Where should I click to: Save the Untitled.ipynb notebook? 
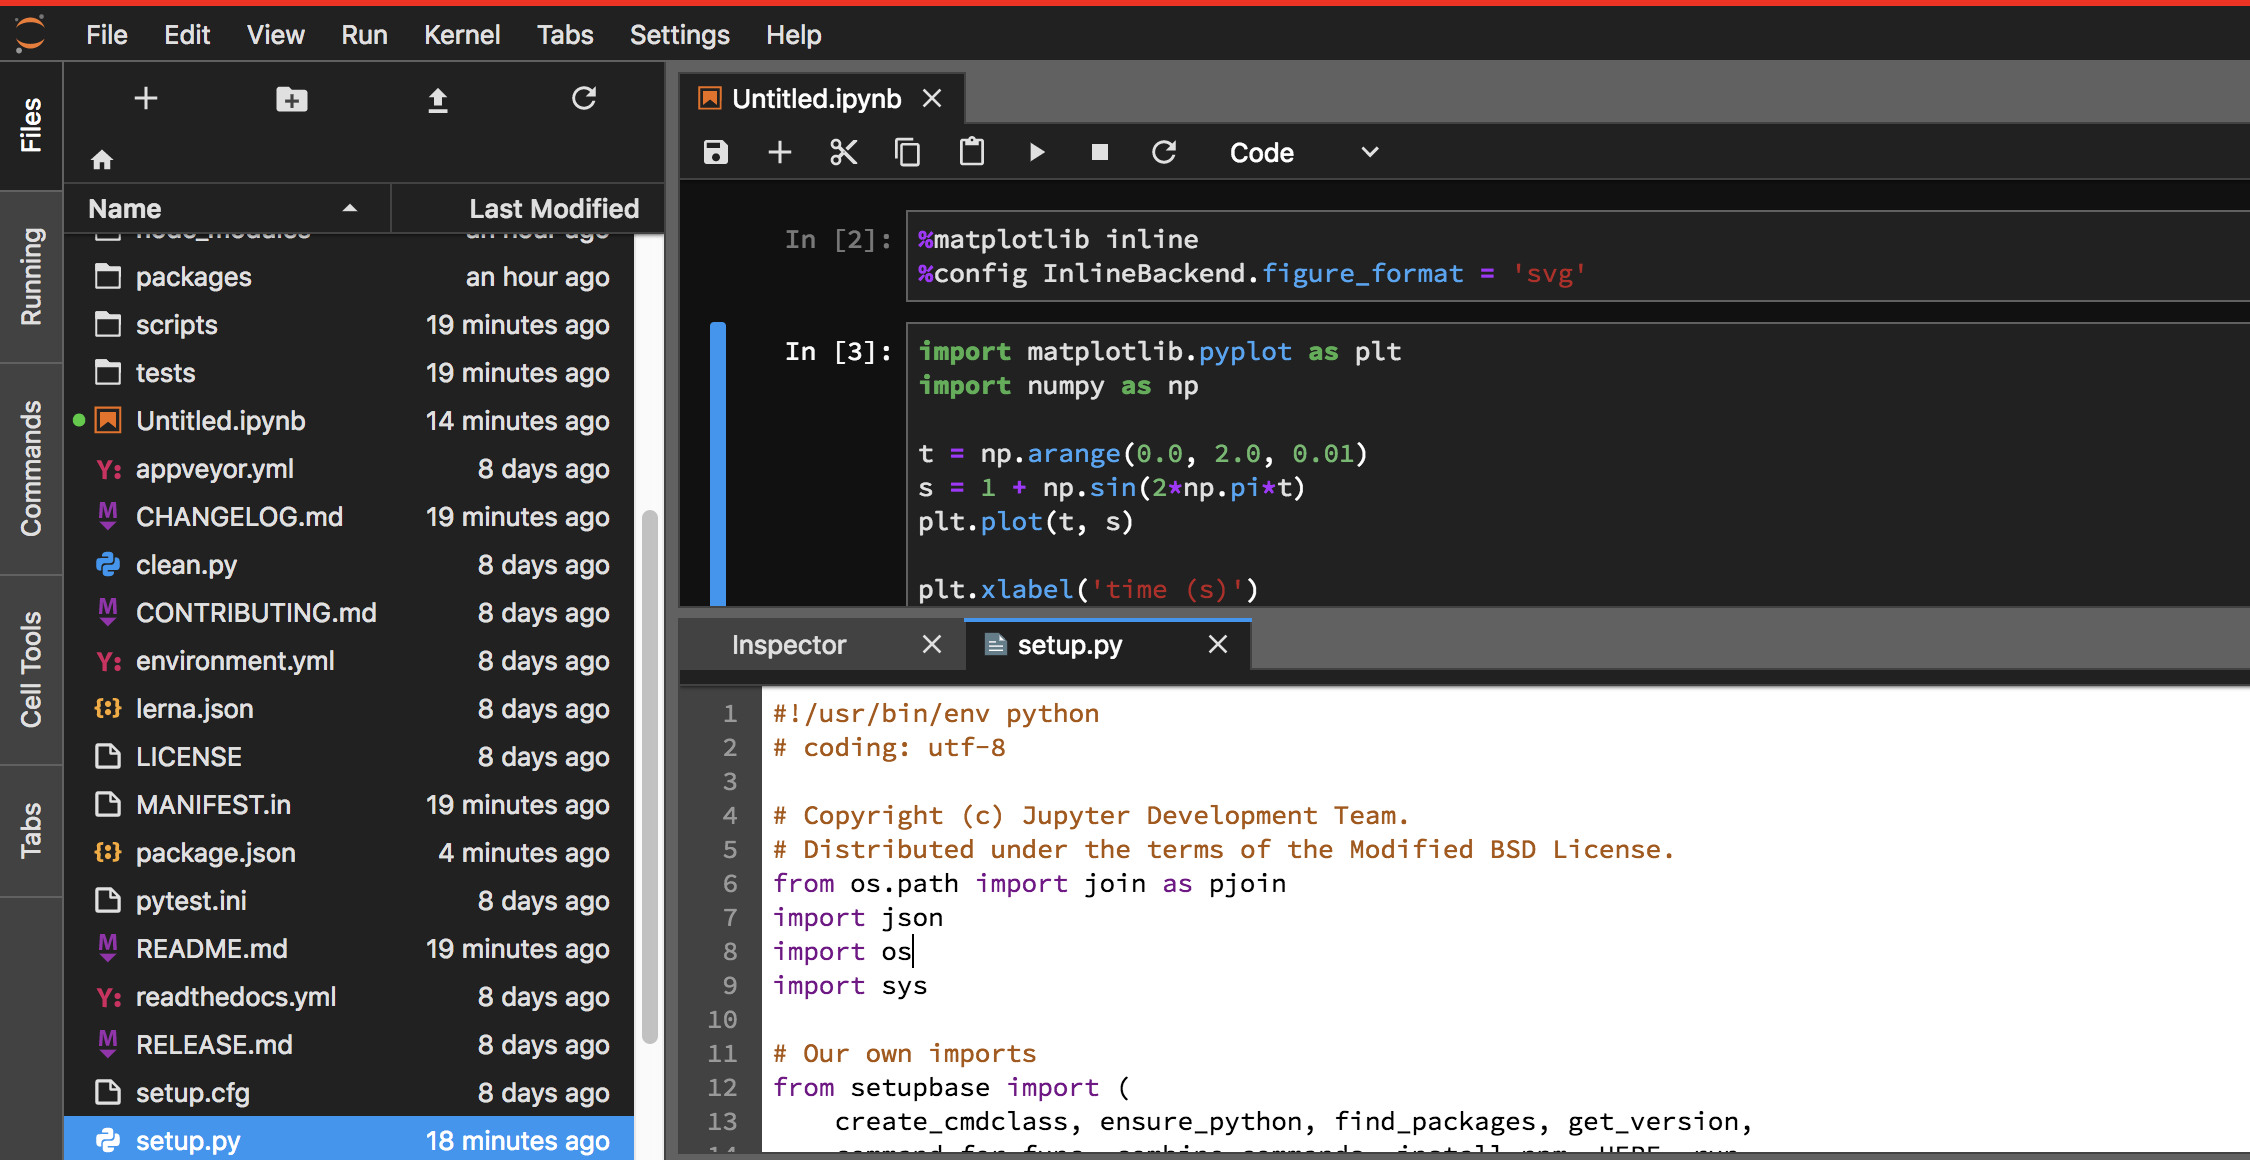(x=716, y=152)
